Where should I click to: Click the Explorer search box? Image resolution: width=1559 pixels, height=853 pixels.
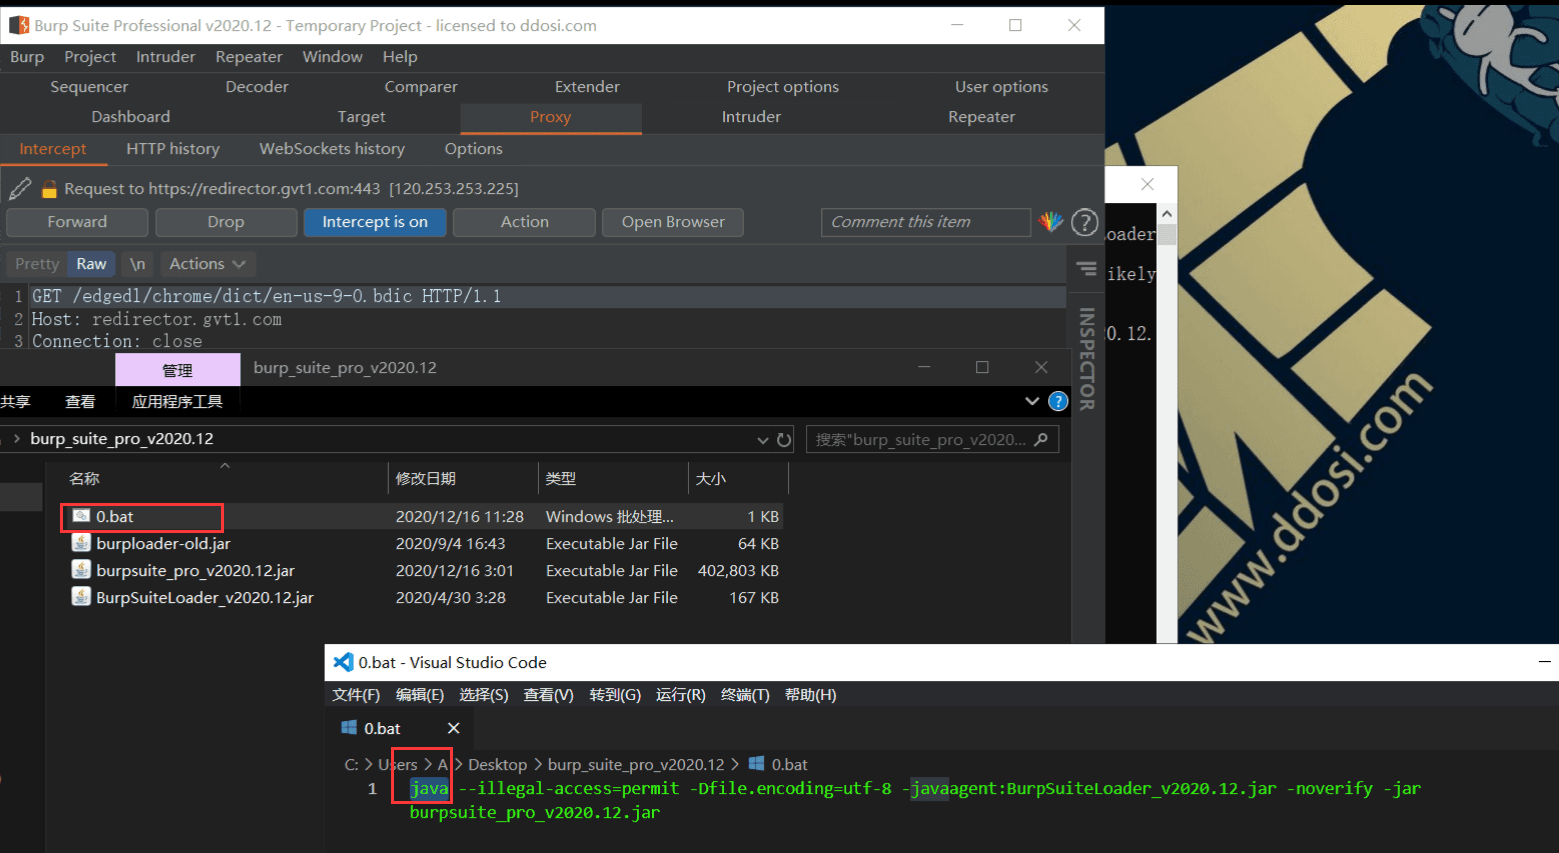(932, 439)
